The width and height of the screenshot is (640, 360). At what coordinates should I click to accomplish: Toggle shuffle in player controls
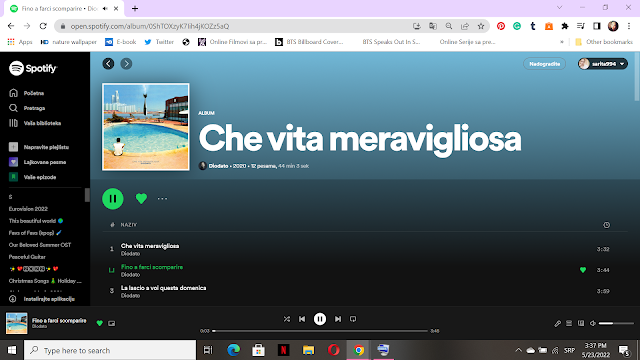click(x=287, y=319)
